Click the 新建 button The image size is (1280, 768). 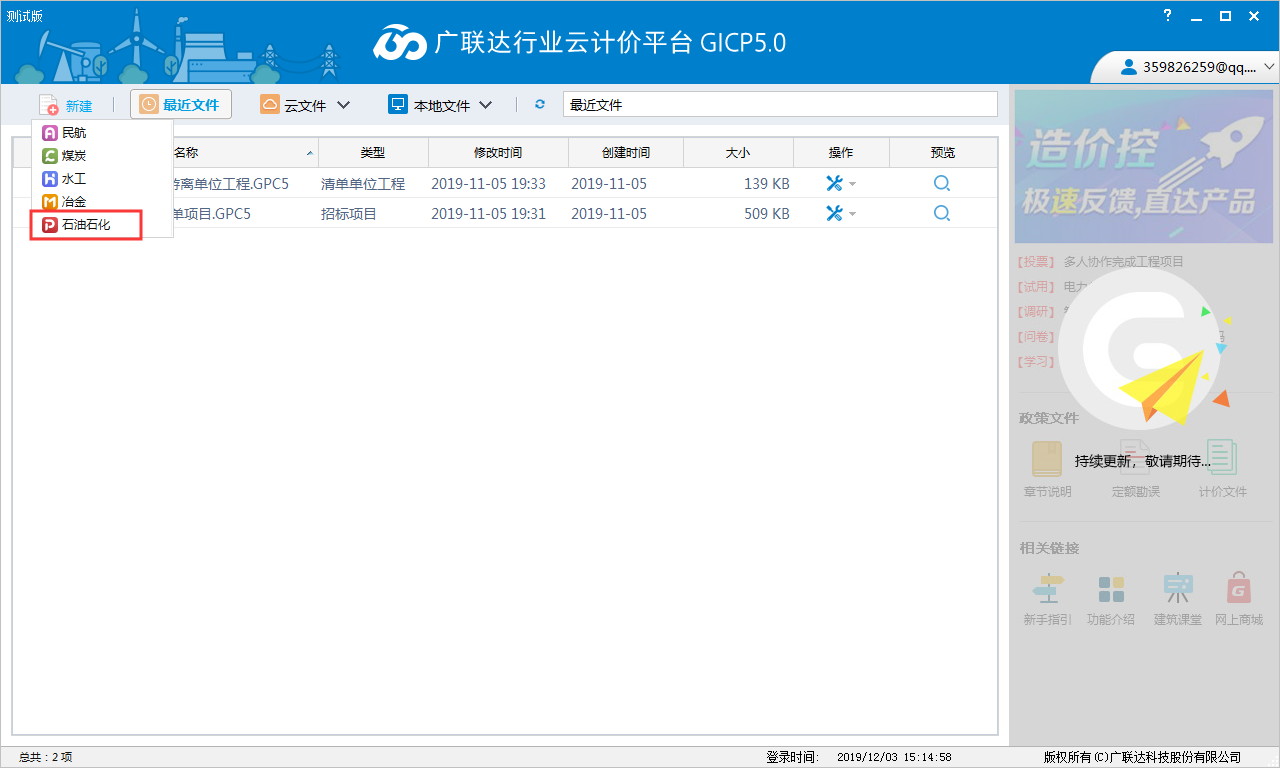[68, 104]
